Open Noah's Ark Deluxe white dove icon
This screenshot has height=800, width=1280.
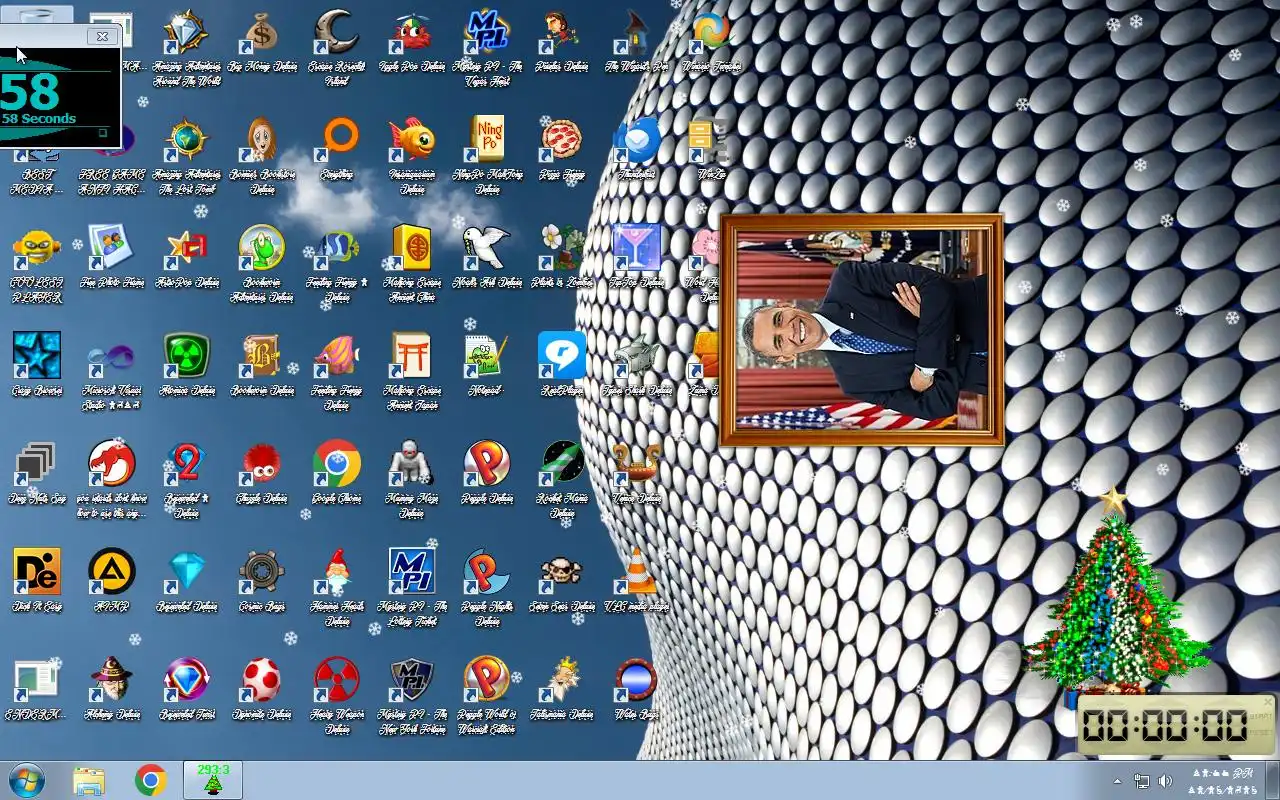tap(487, 248)
